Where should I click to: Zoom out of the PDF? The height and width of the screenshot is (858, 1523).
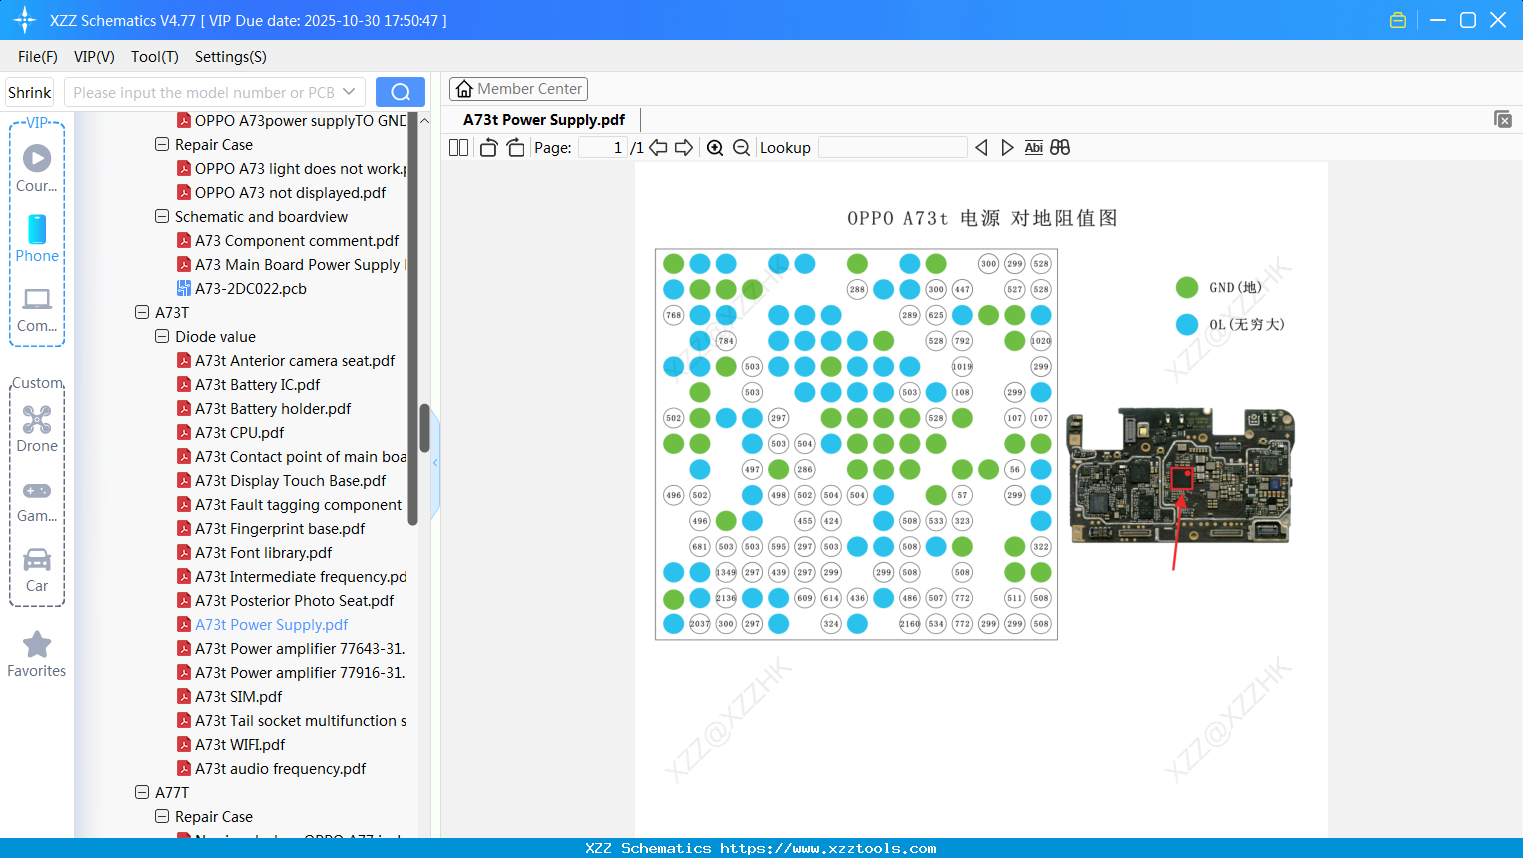tap(741, 148)
